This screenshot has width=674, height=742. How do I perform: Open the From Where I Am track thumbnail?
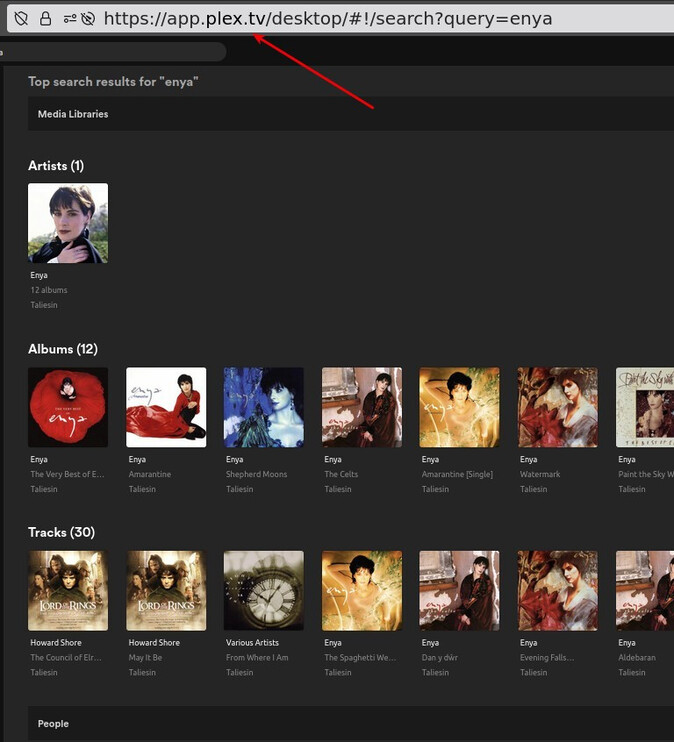264,591
